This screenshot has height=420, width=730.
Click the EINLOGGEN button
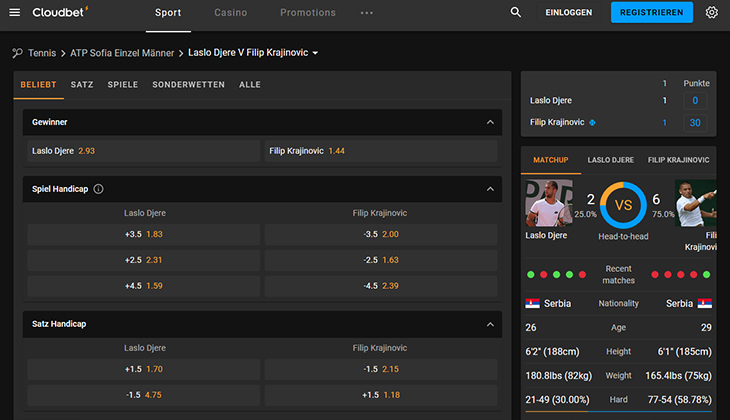(568, 13)
